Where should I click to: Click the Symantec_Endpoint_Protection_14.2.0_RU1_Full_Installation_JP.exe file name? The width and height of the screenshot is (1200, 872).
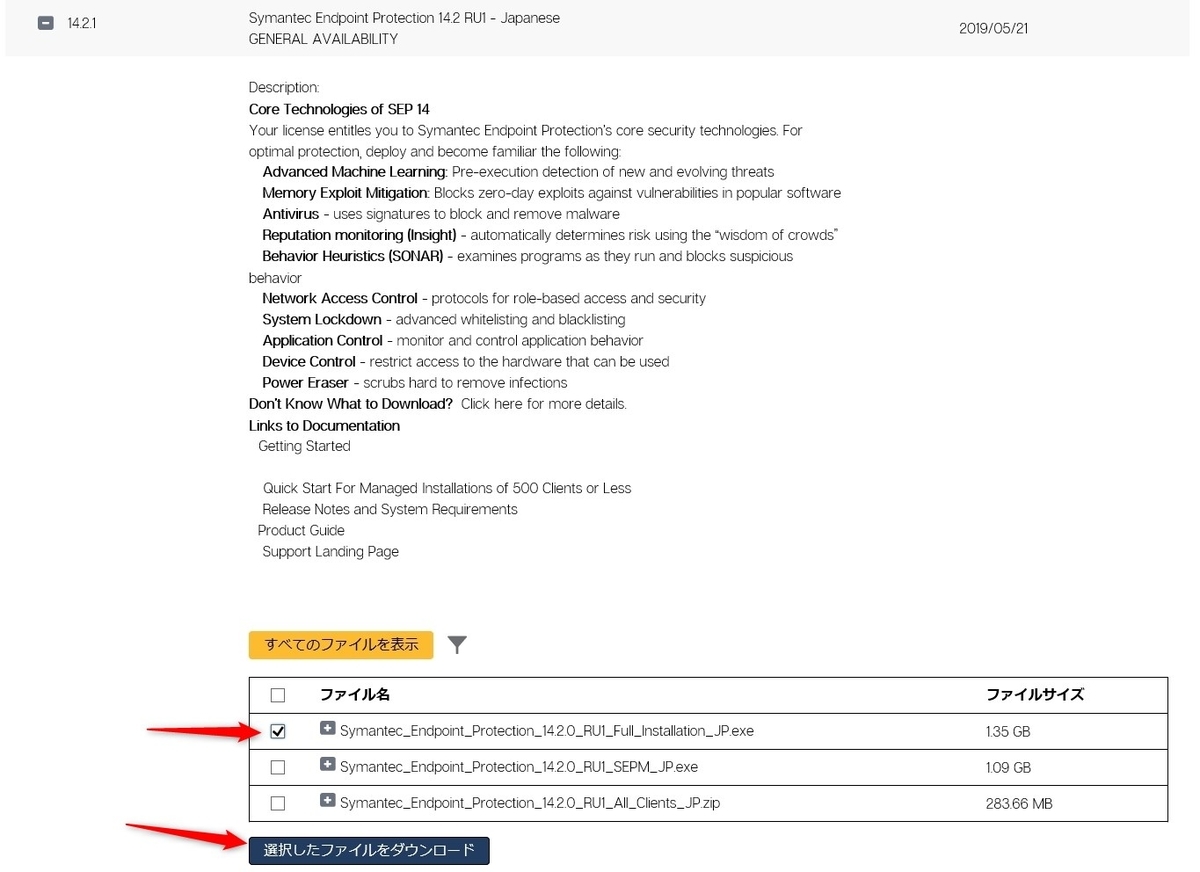click(547, 731)
